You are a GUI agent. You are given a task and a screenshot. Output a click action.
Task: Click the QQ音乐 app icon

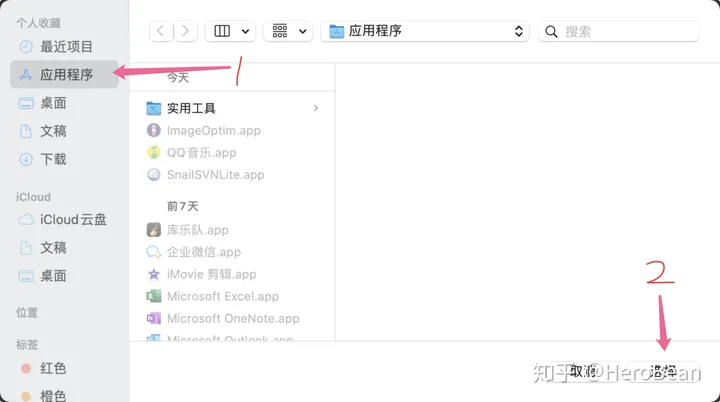coord(153,152)
